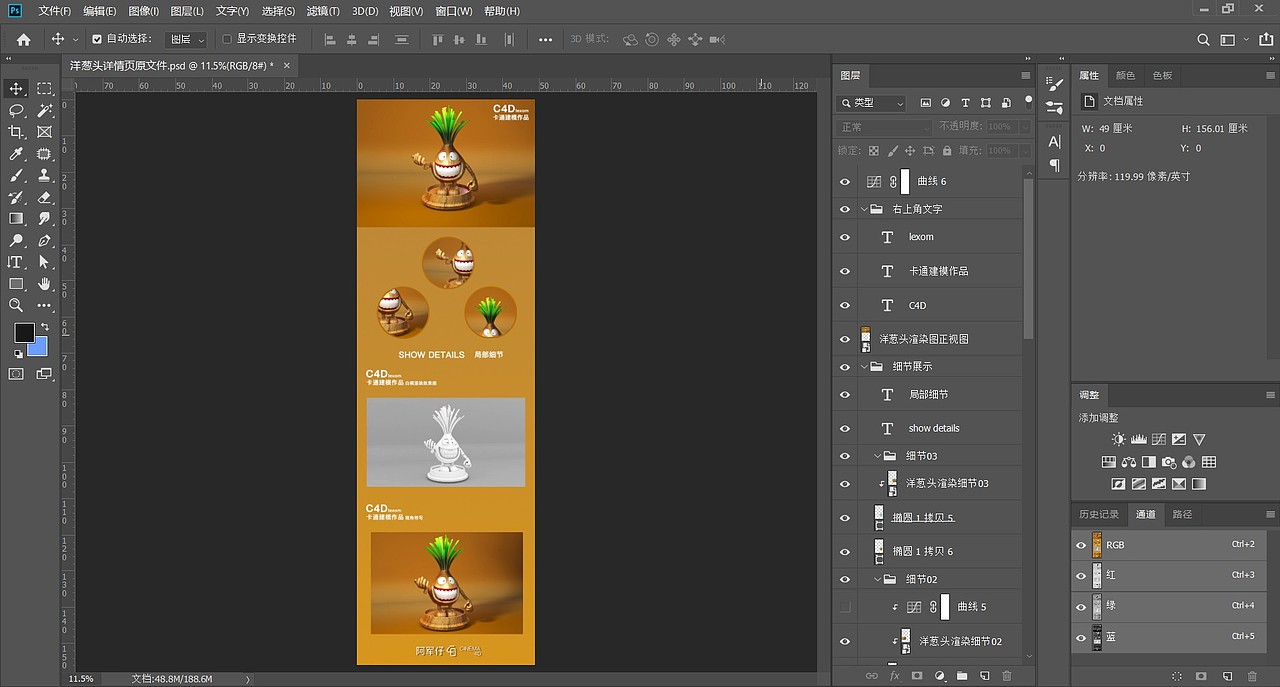Image resolution: width=1280 pixels, height=687 pixels.
Task: Toggle the layer filter on/off switch
Action: tap(1028, 101)
